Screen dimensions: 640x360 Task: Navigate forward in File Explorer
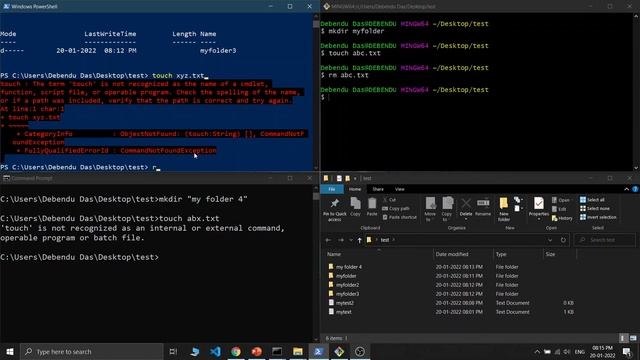point(341,240)
